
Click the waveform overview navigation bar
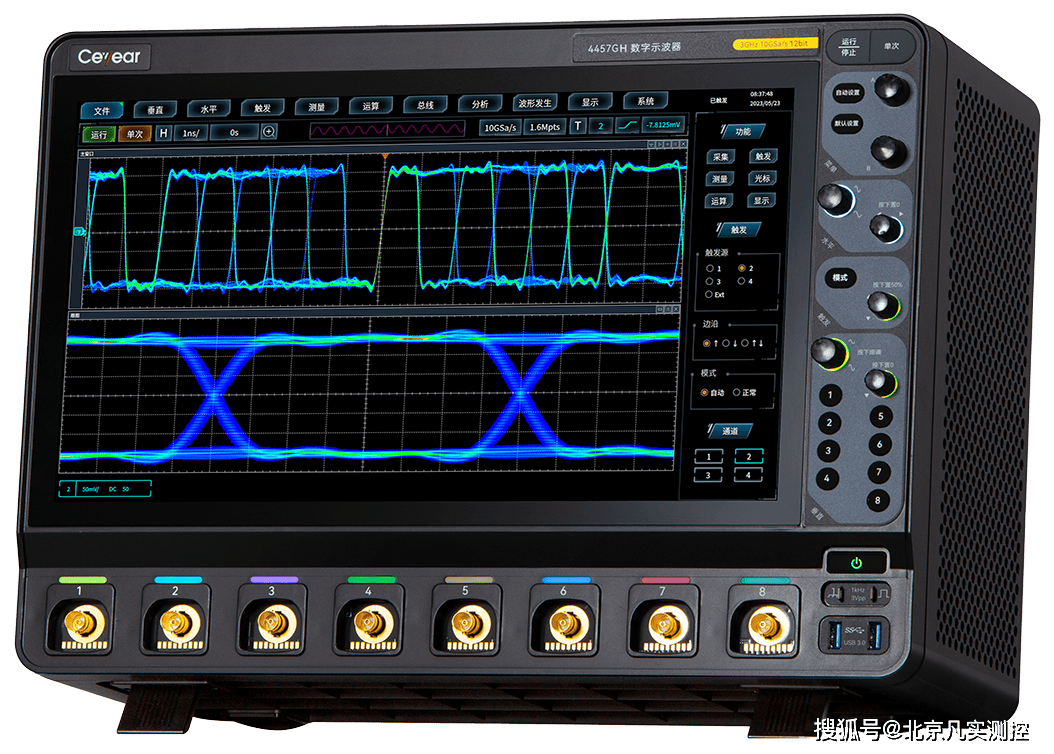point(387,129)
